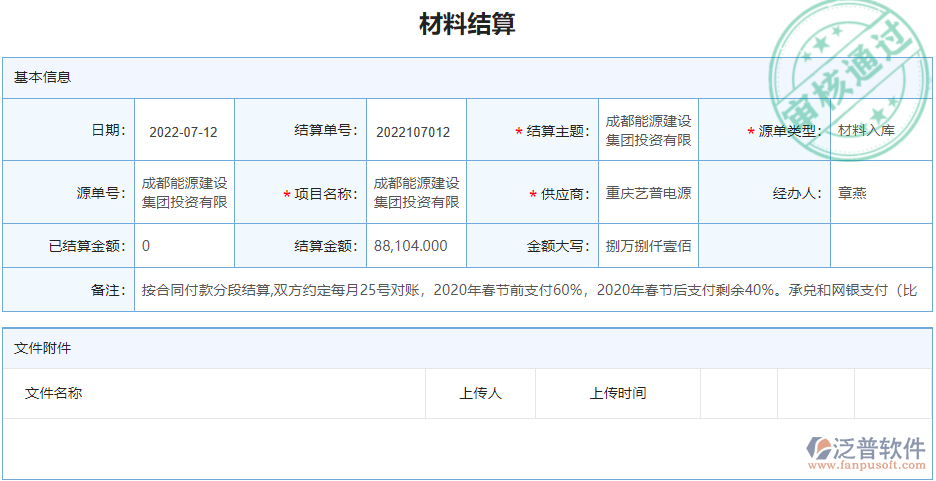
Task: Click the 供应商 field showing 重庆艺普电源
Action: point(648,193)
